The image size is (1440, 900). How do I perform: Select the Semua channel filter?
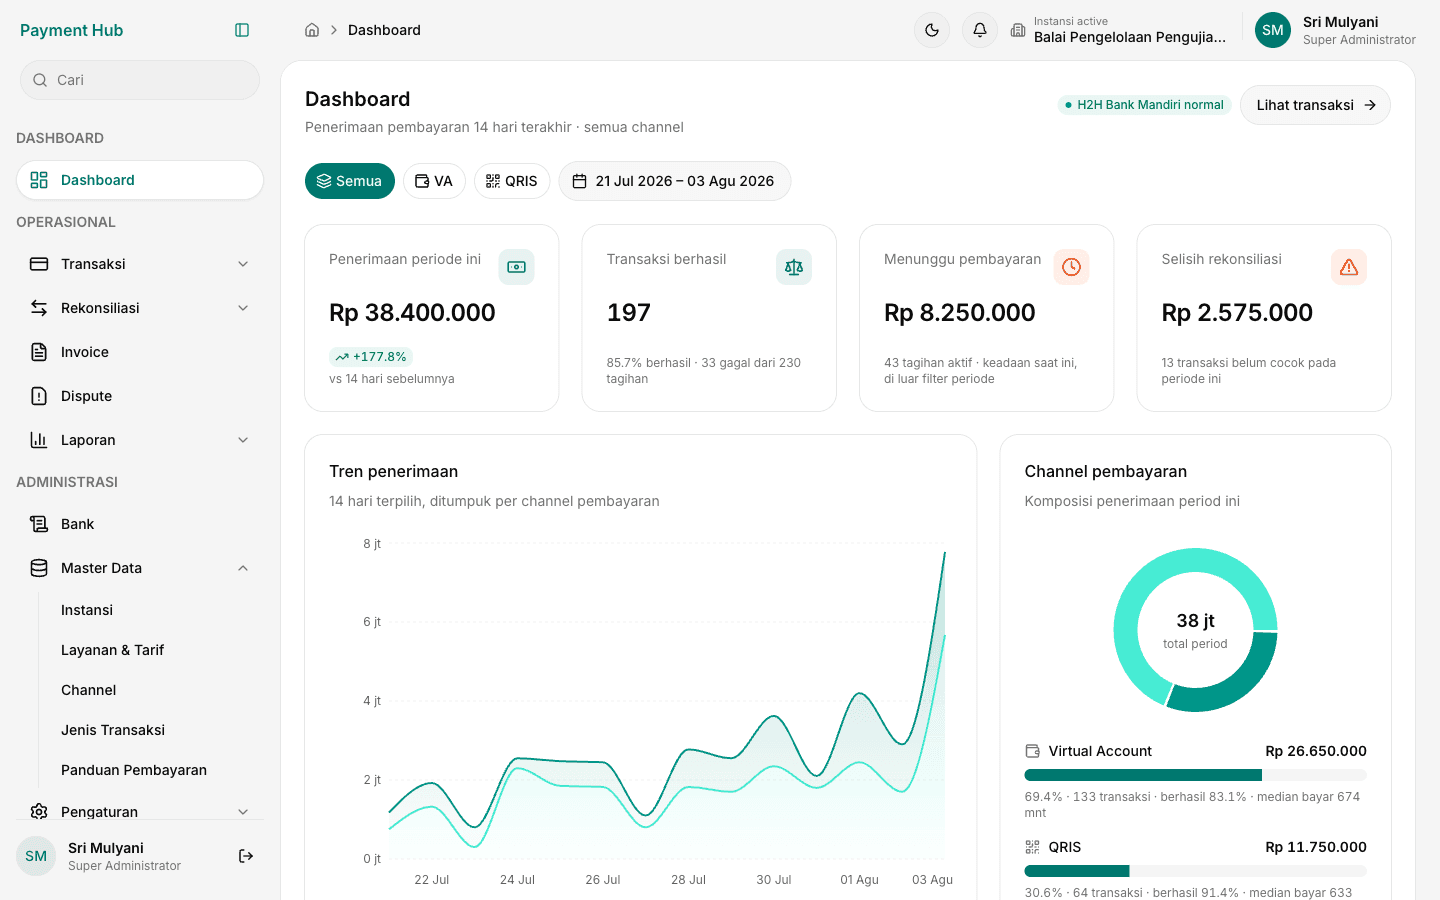pos(350,181)
